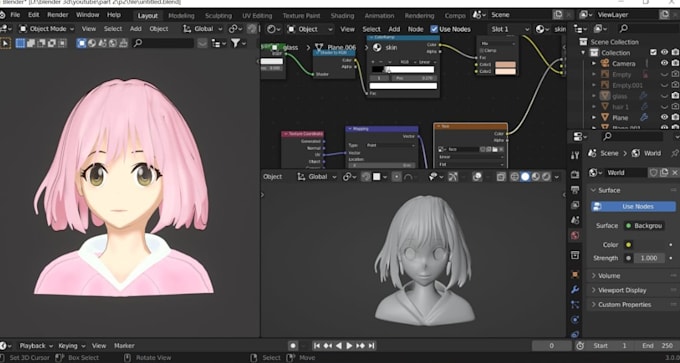
Task: Click the Extend selection mode icon
Action: click(x=31, y=43)
